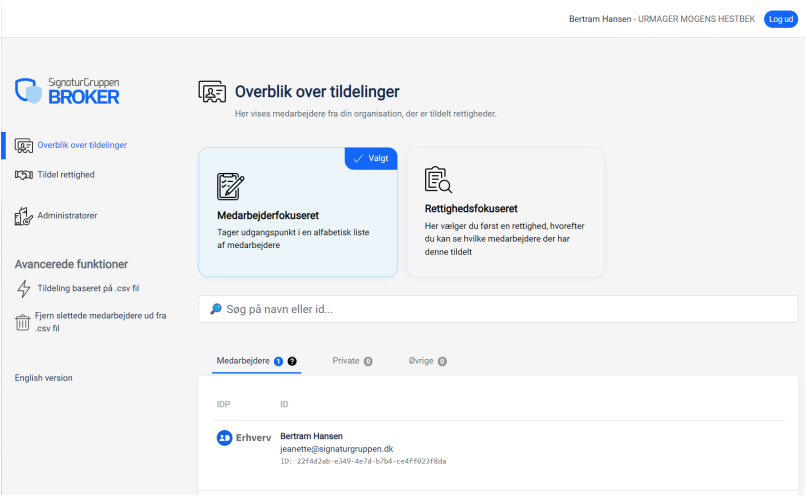Screen dimensions: 807x502
Task: Click the Erhverv IDP icon
Action: tap(225, 438)
